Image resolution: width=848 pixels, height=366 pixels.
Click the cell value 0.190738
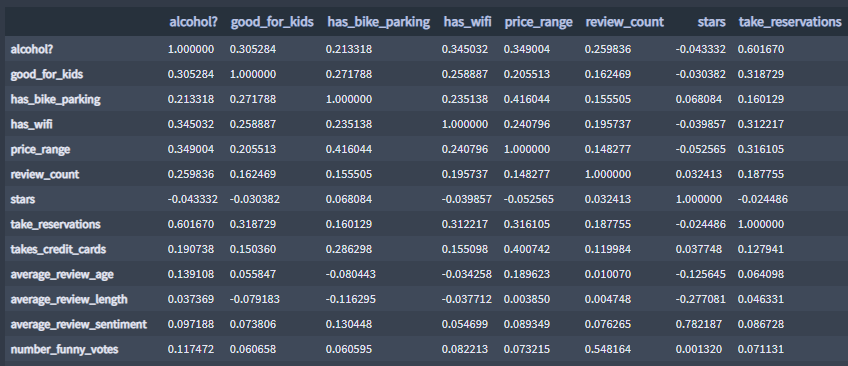click(191, 249)
